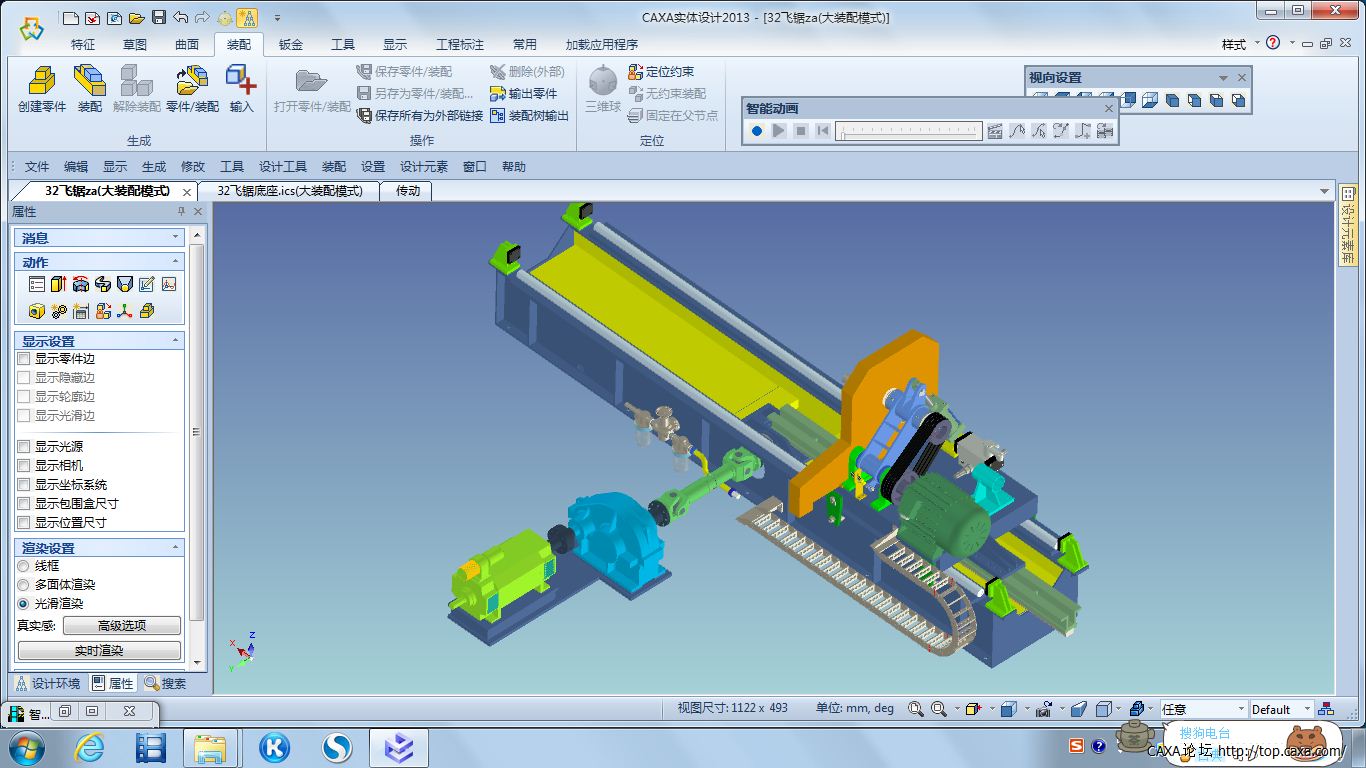Click 输出零件 export part
The height and width of the screenshot is (768, 1366).
click(523, 93)
